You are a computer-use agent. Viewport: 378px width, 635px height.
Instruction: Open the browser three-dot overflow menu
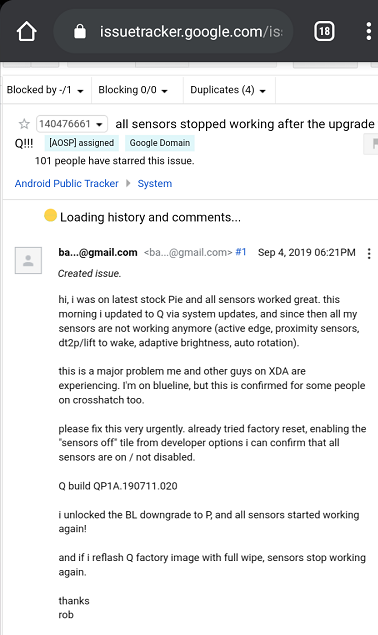coord(368,31)
